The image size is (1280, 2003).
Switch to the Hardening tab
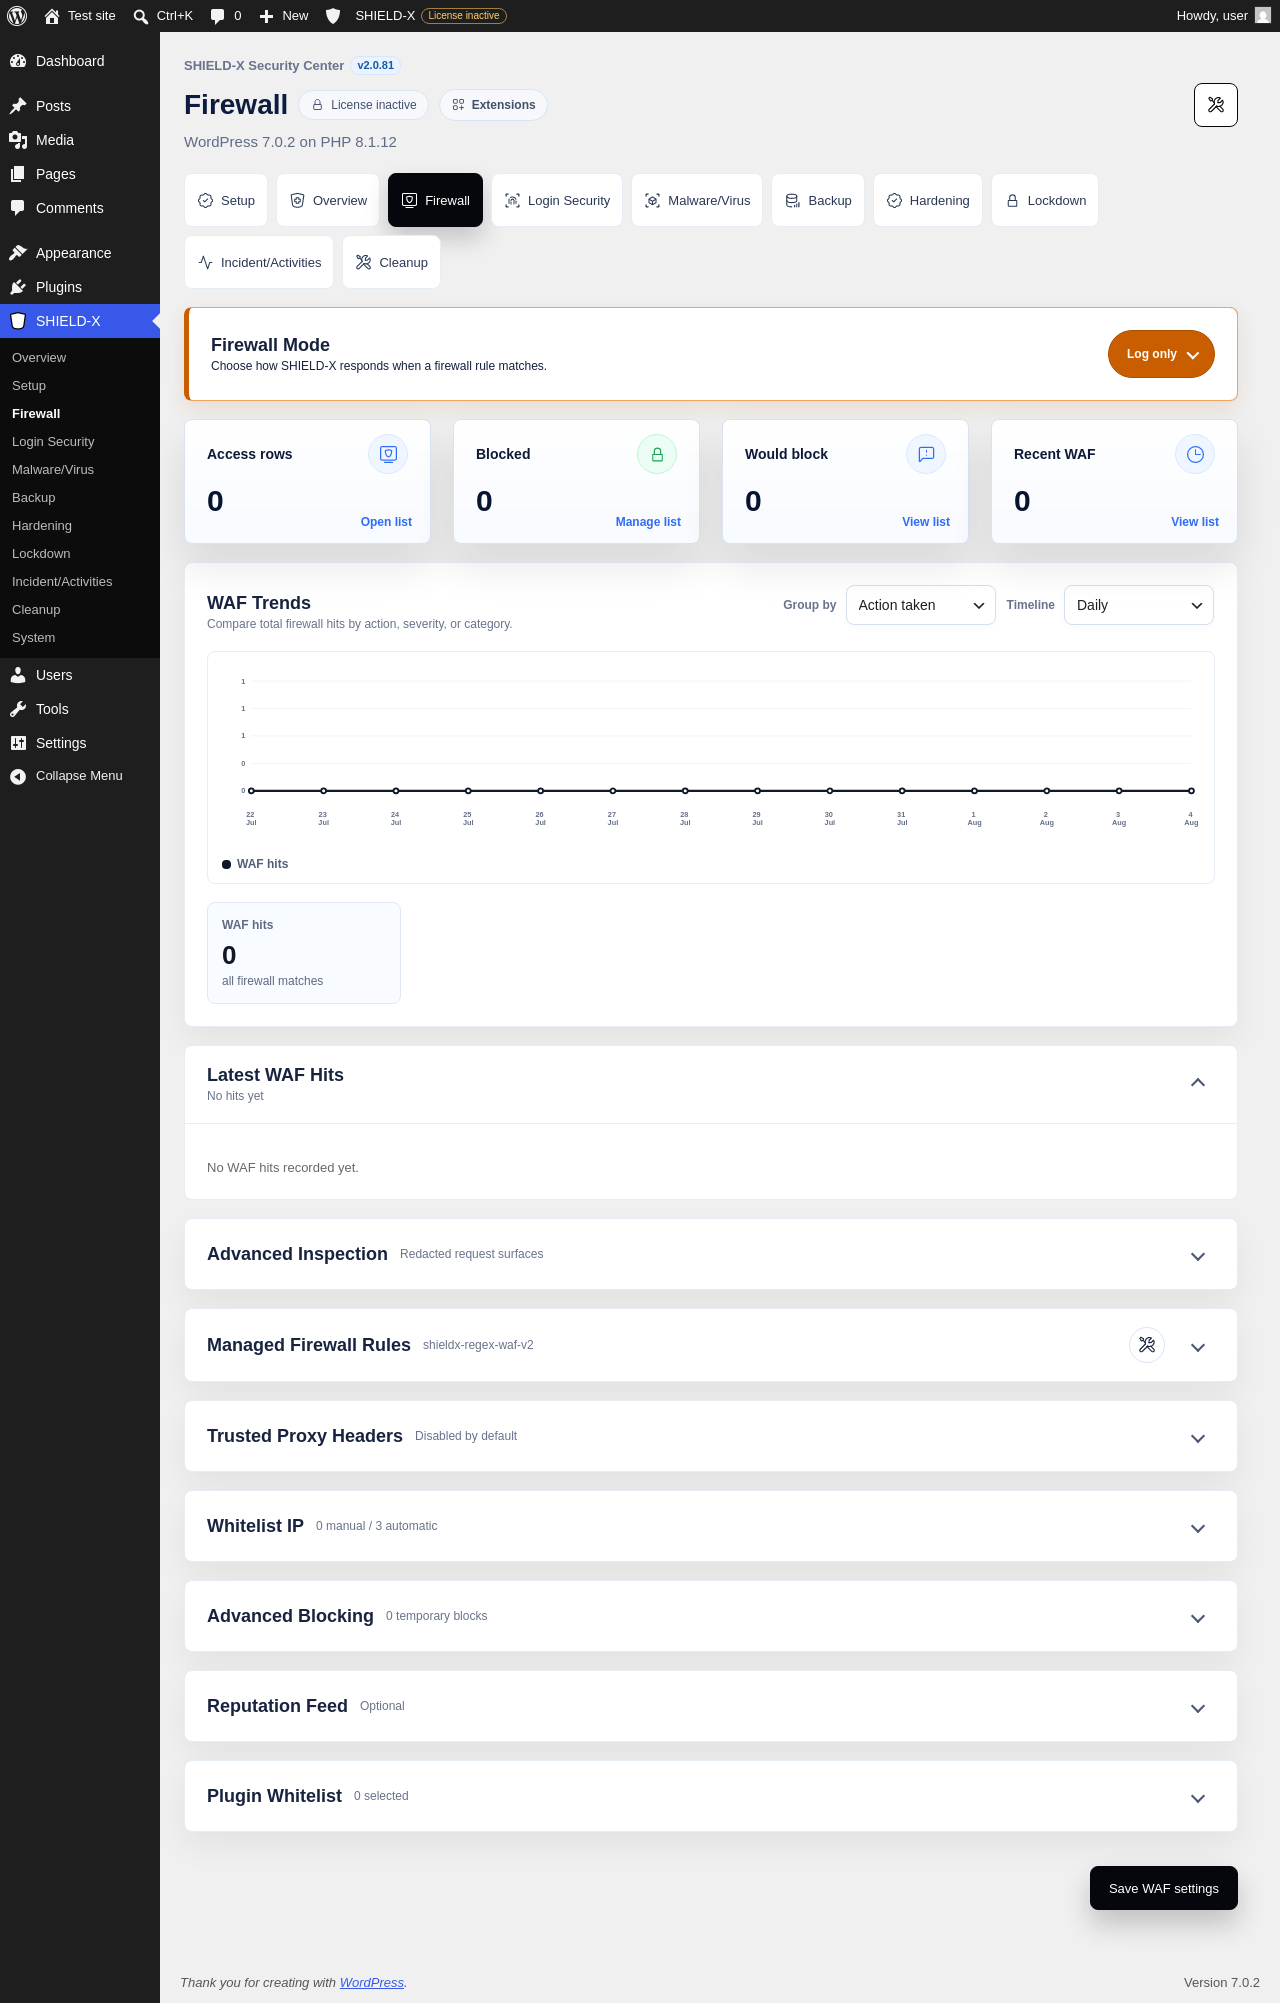(928, 200)
